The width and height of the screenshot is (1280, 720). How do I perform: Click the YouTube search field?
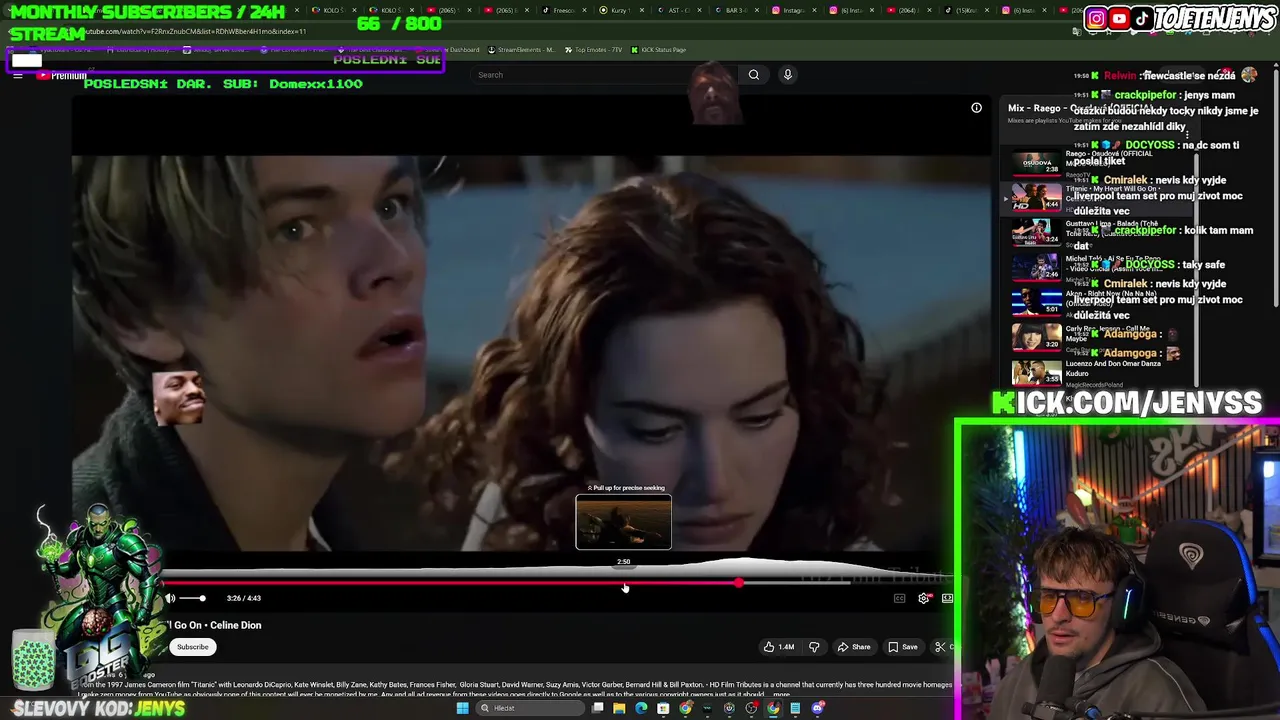click(x=603, y=75)
